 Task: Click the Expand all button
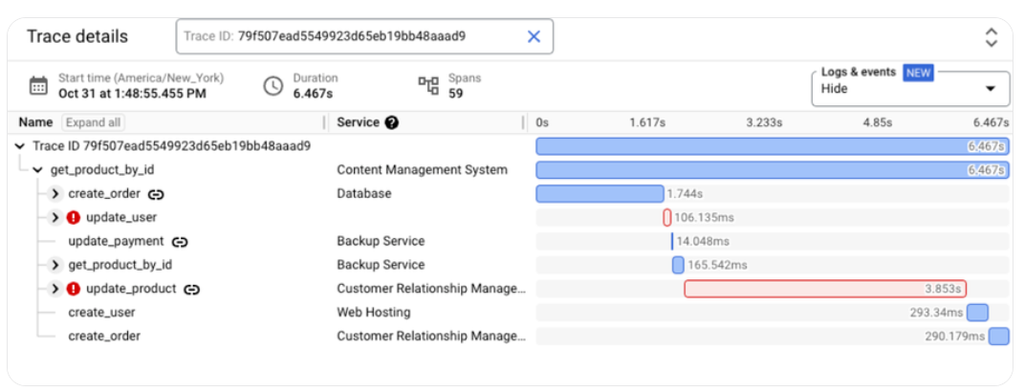pyautogui.click(x=93, y=122)
